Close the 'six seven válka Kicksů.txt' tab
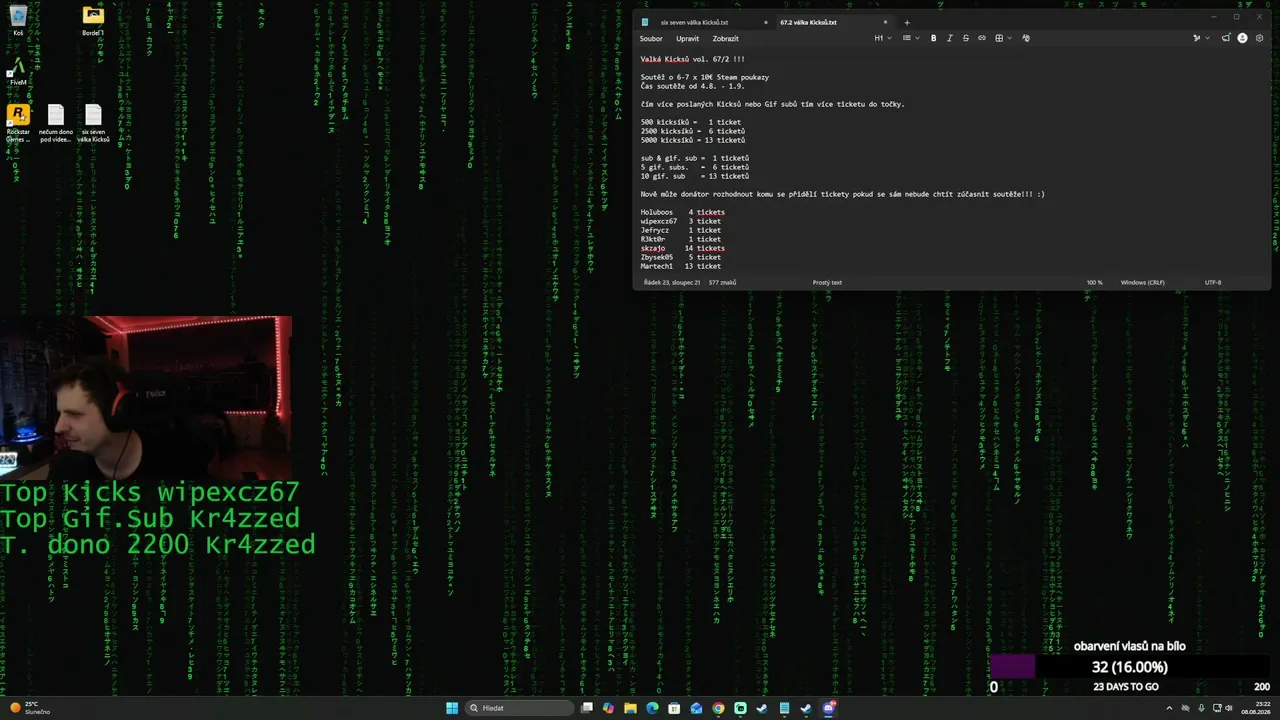 766,22
